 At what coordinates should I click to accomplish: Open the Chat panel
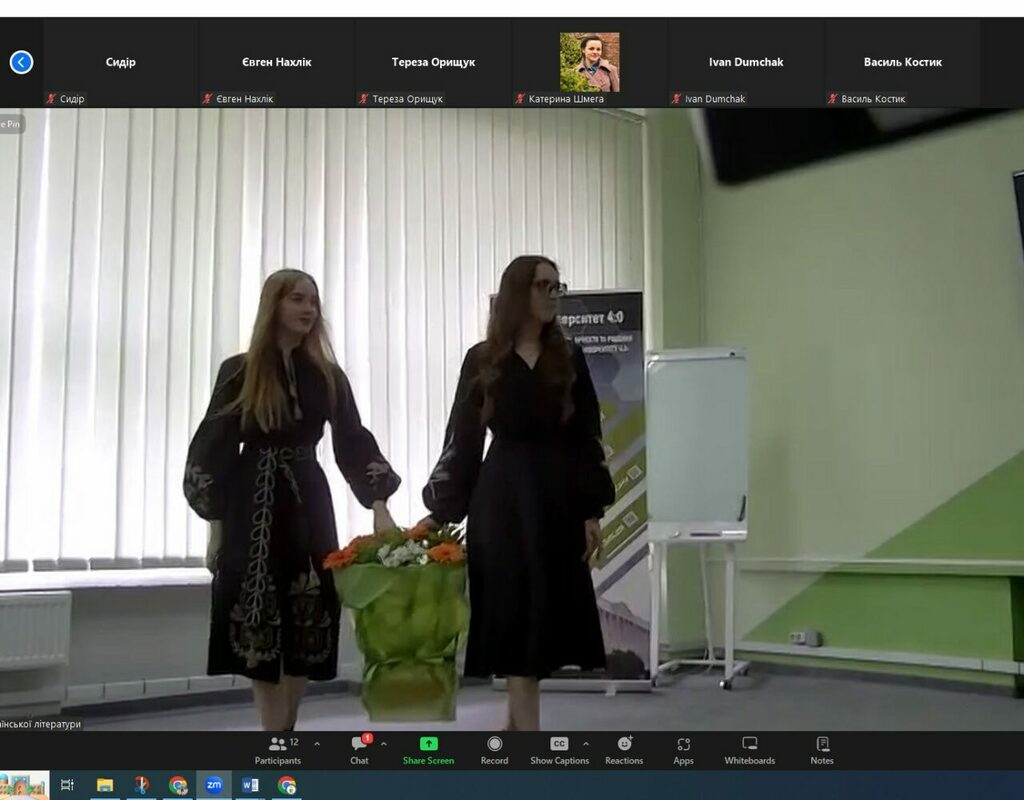pos(359,750)
